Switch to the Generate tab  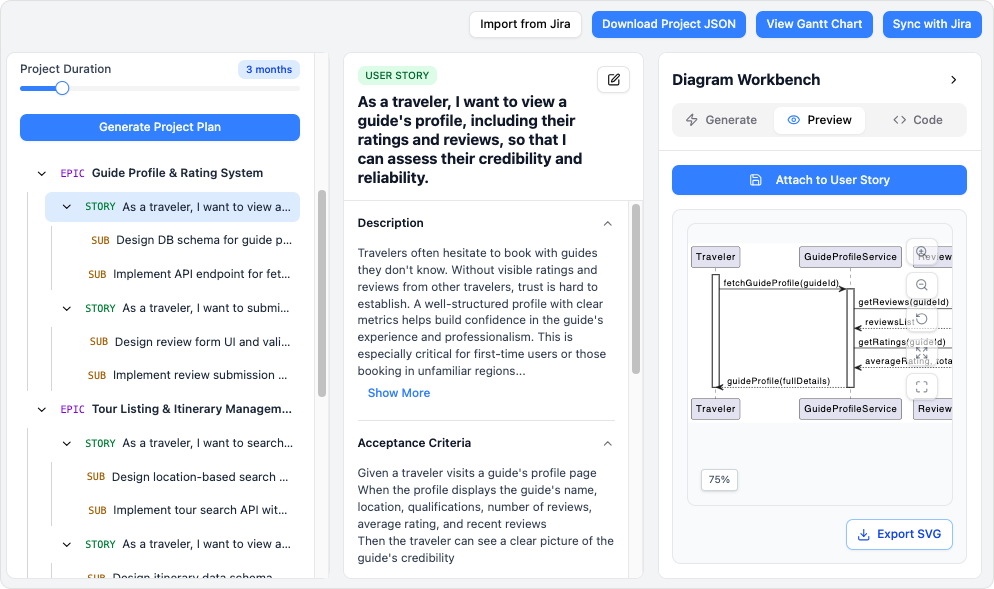(x=721, y=120)
